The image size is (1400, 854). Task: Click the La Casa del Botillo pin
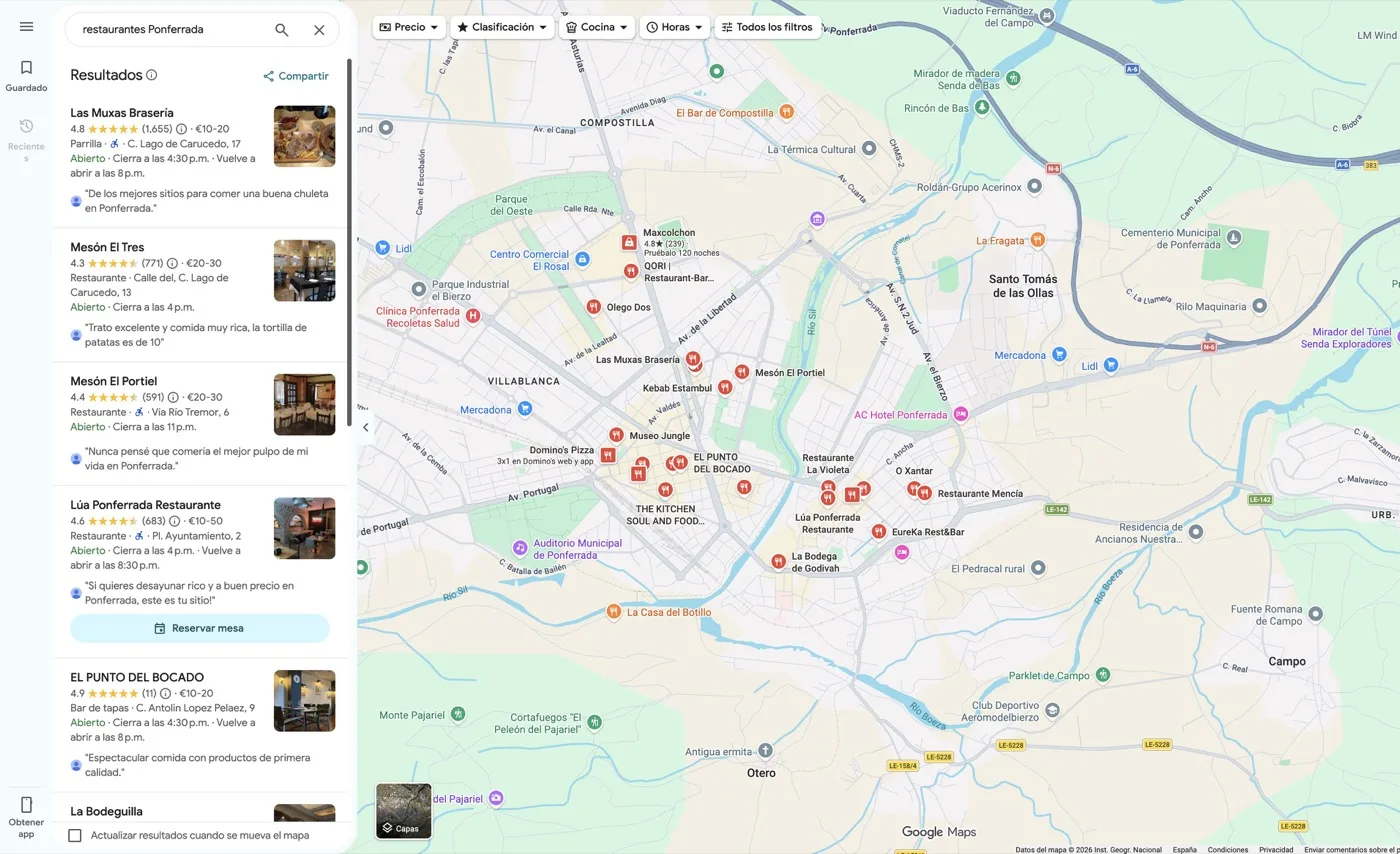(x=614, y=611)
